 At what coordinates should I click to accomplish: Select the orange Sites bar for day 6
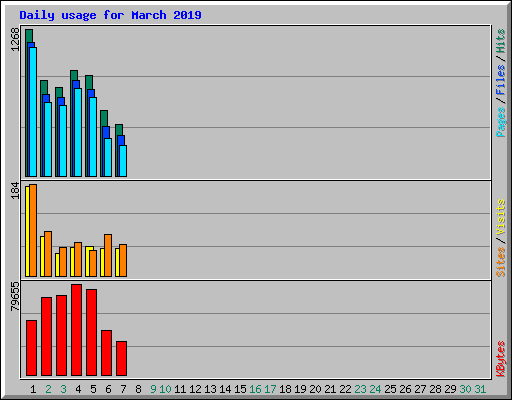108,255
